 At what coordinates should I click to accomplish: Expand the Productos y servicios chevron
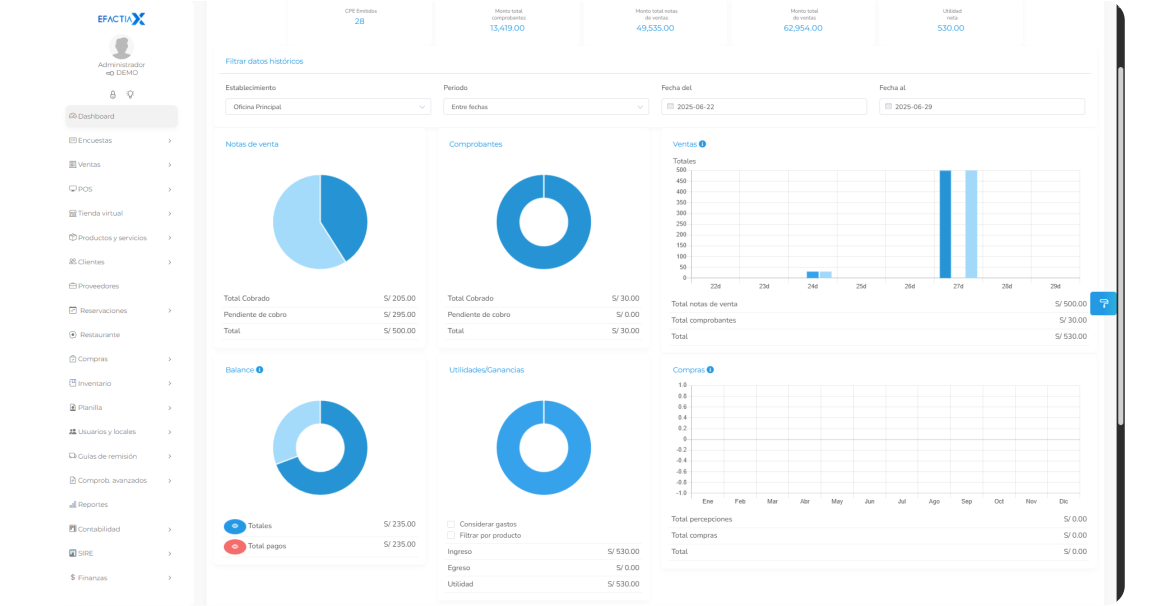pos(170,237)
